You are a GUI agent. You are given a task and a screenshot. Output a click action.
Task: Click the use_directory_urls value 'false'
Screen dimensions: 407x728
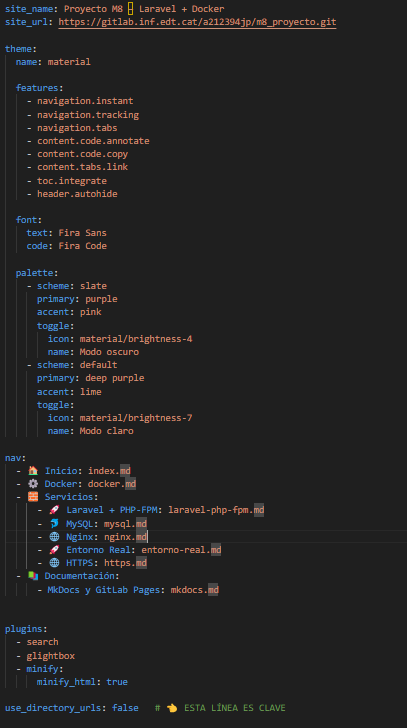[125, 707]
